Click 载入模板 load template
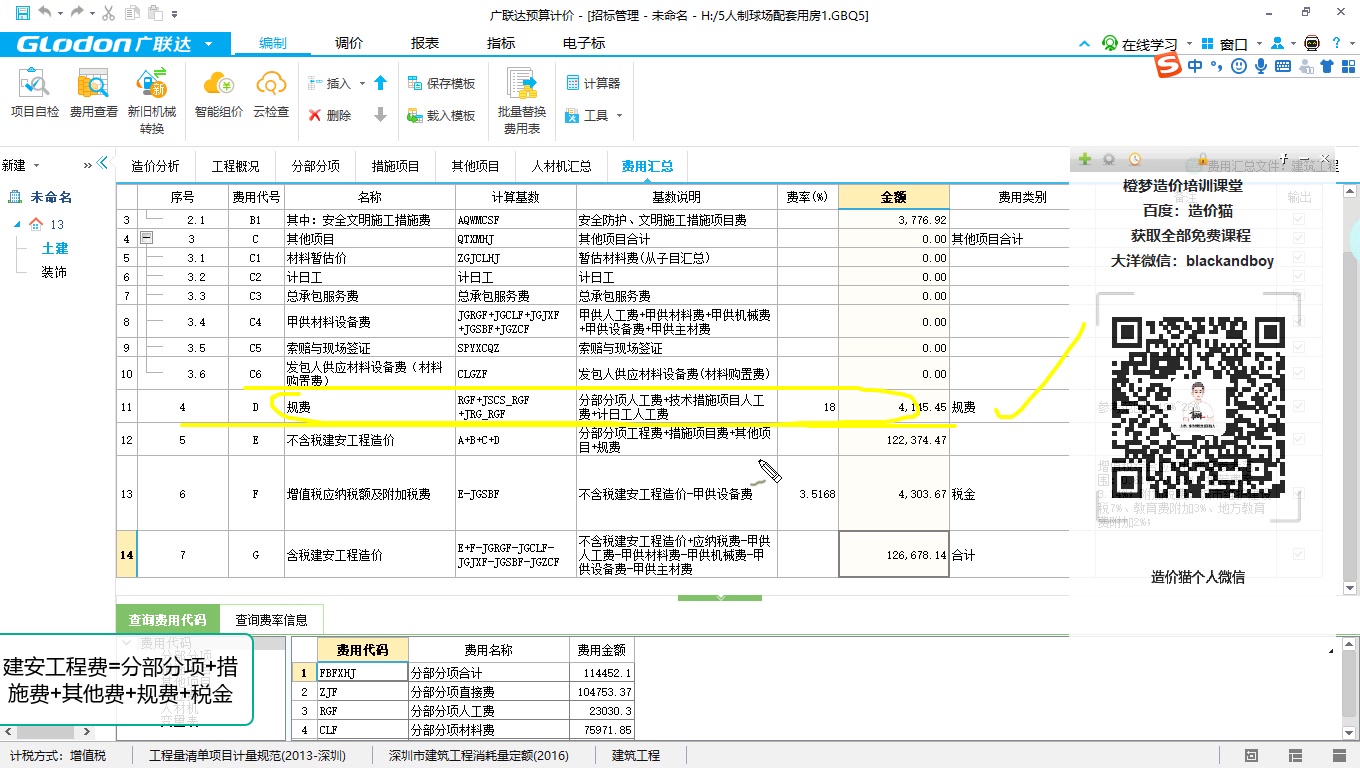Viewport: 1360px width, 768px height. point(442,115)
